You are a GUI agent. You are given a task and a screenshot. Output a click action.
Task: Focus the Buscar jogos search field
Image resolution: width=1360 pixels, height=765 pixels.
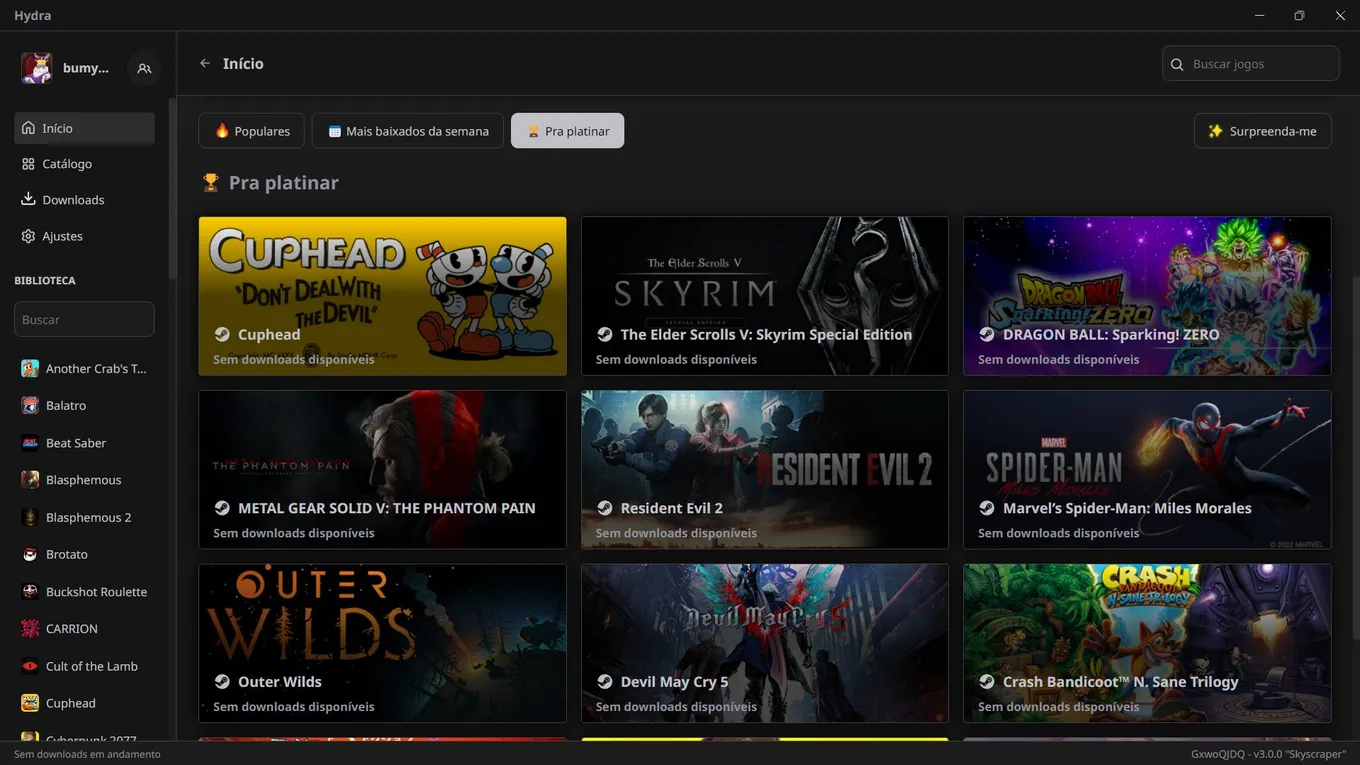[1251, 64]
